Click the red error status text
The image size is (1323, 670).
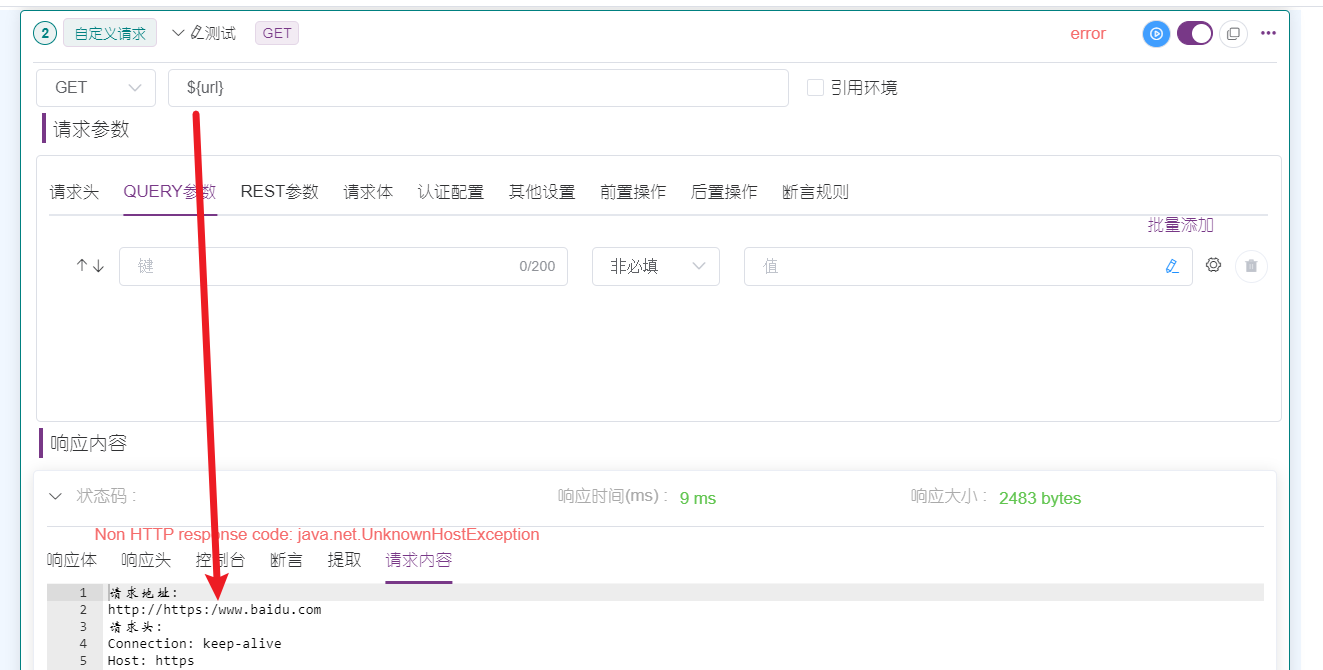(x=1088, y=34)
